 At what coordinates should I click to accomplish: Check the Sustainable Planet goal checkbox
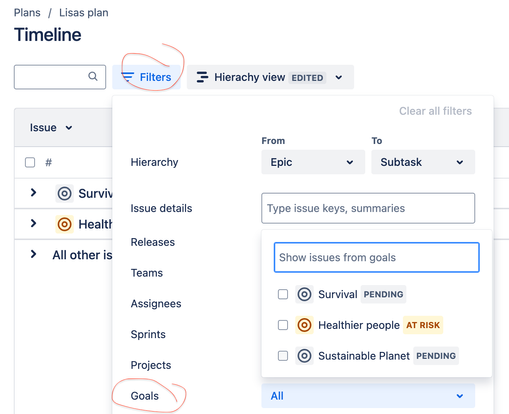(283, 356)
